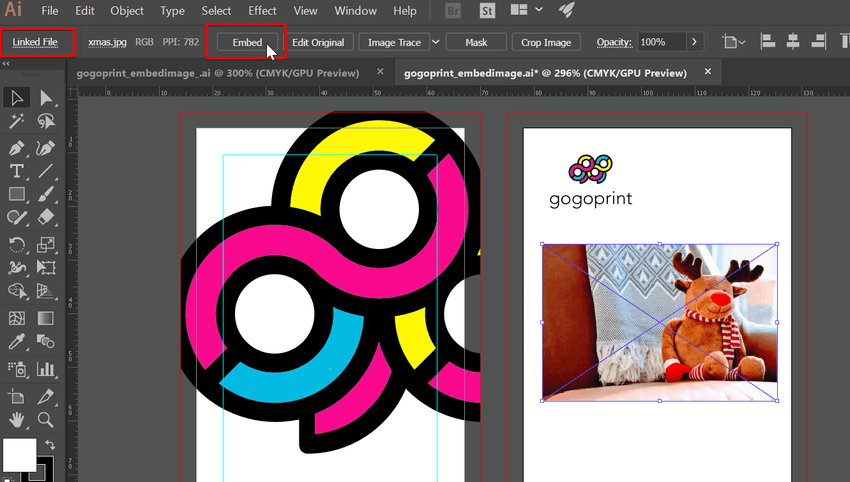Choose the Hand tool
Viewport: 850px width, 482px height.
click(x=17, y=419)
